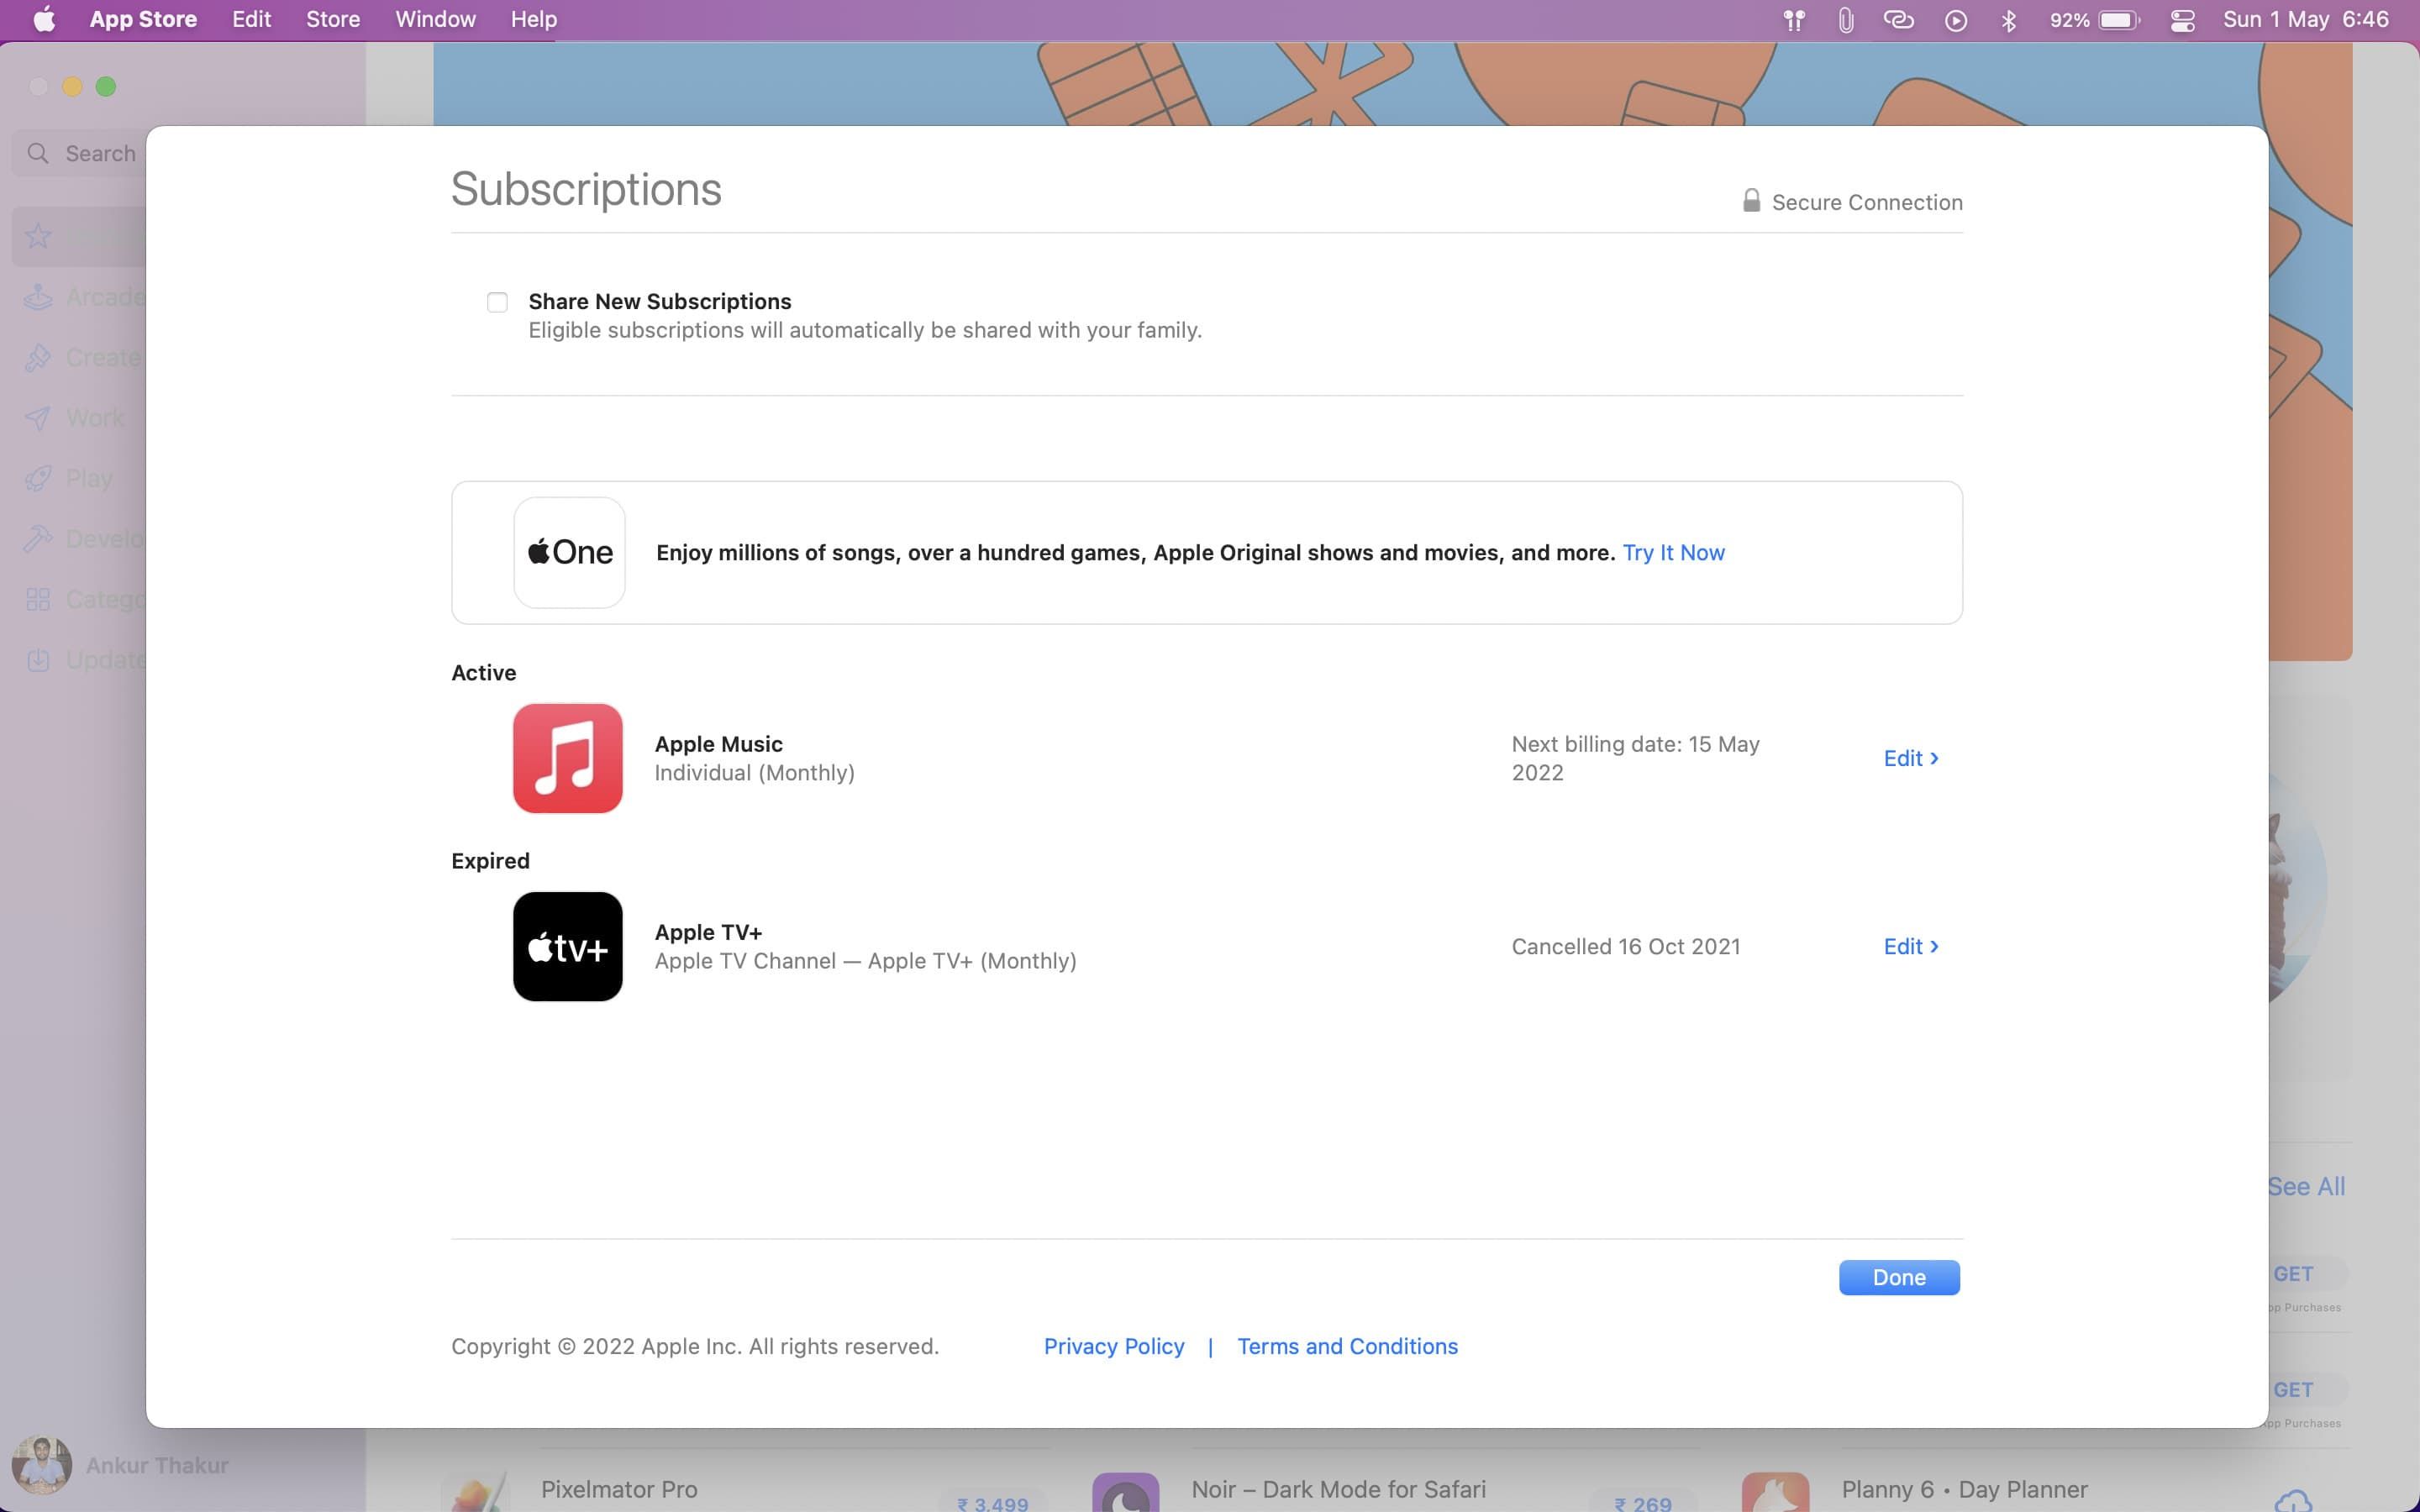This screenshot has width=2420, height=1512.
Task: Click the Subscriptions heading
Action: (586, 189)
